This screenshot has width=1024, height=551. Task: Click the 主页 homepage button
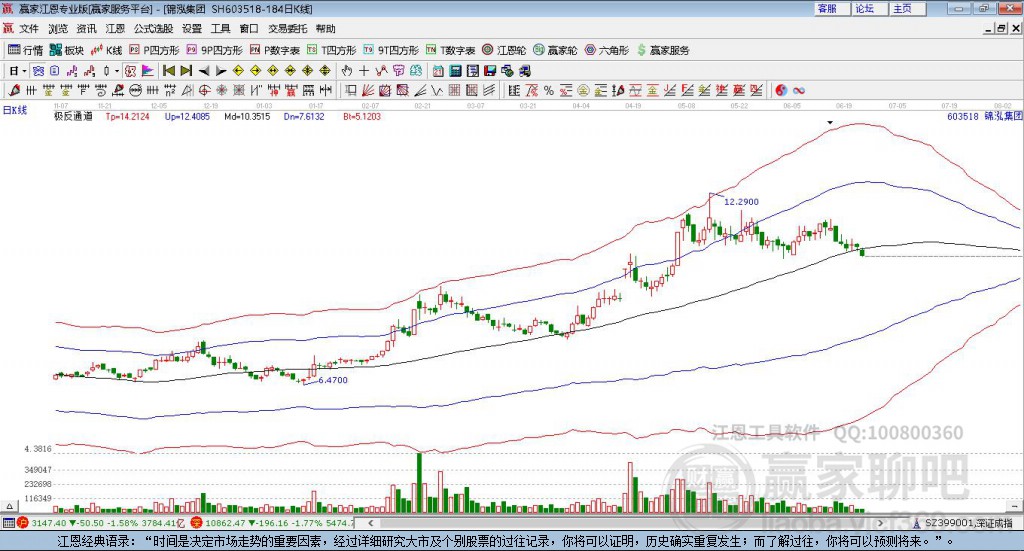pyautogui.click(x=907, y=8)
